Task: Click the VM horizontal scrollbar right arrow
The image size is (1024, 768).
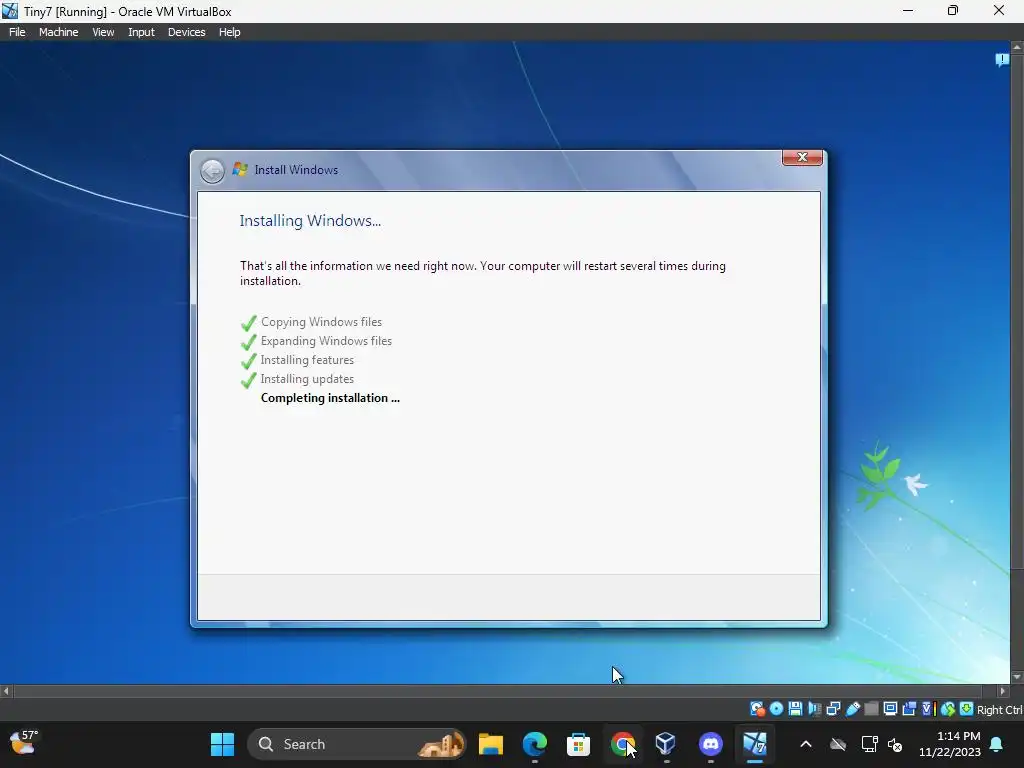Action: pos(1002,691)
